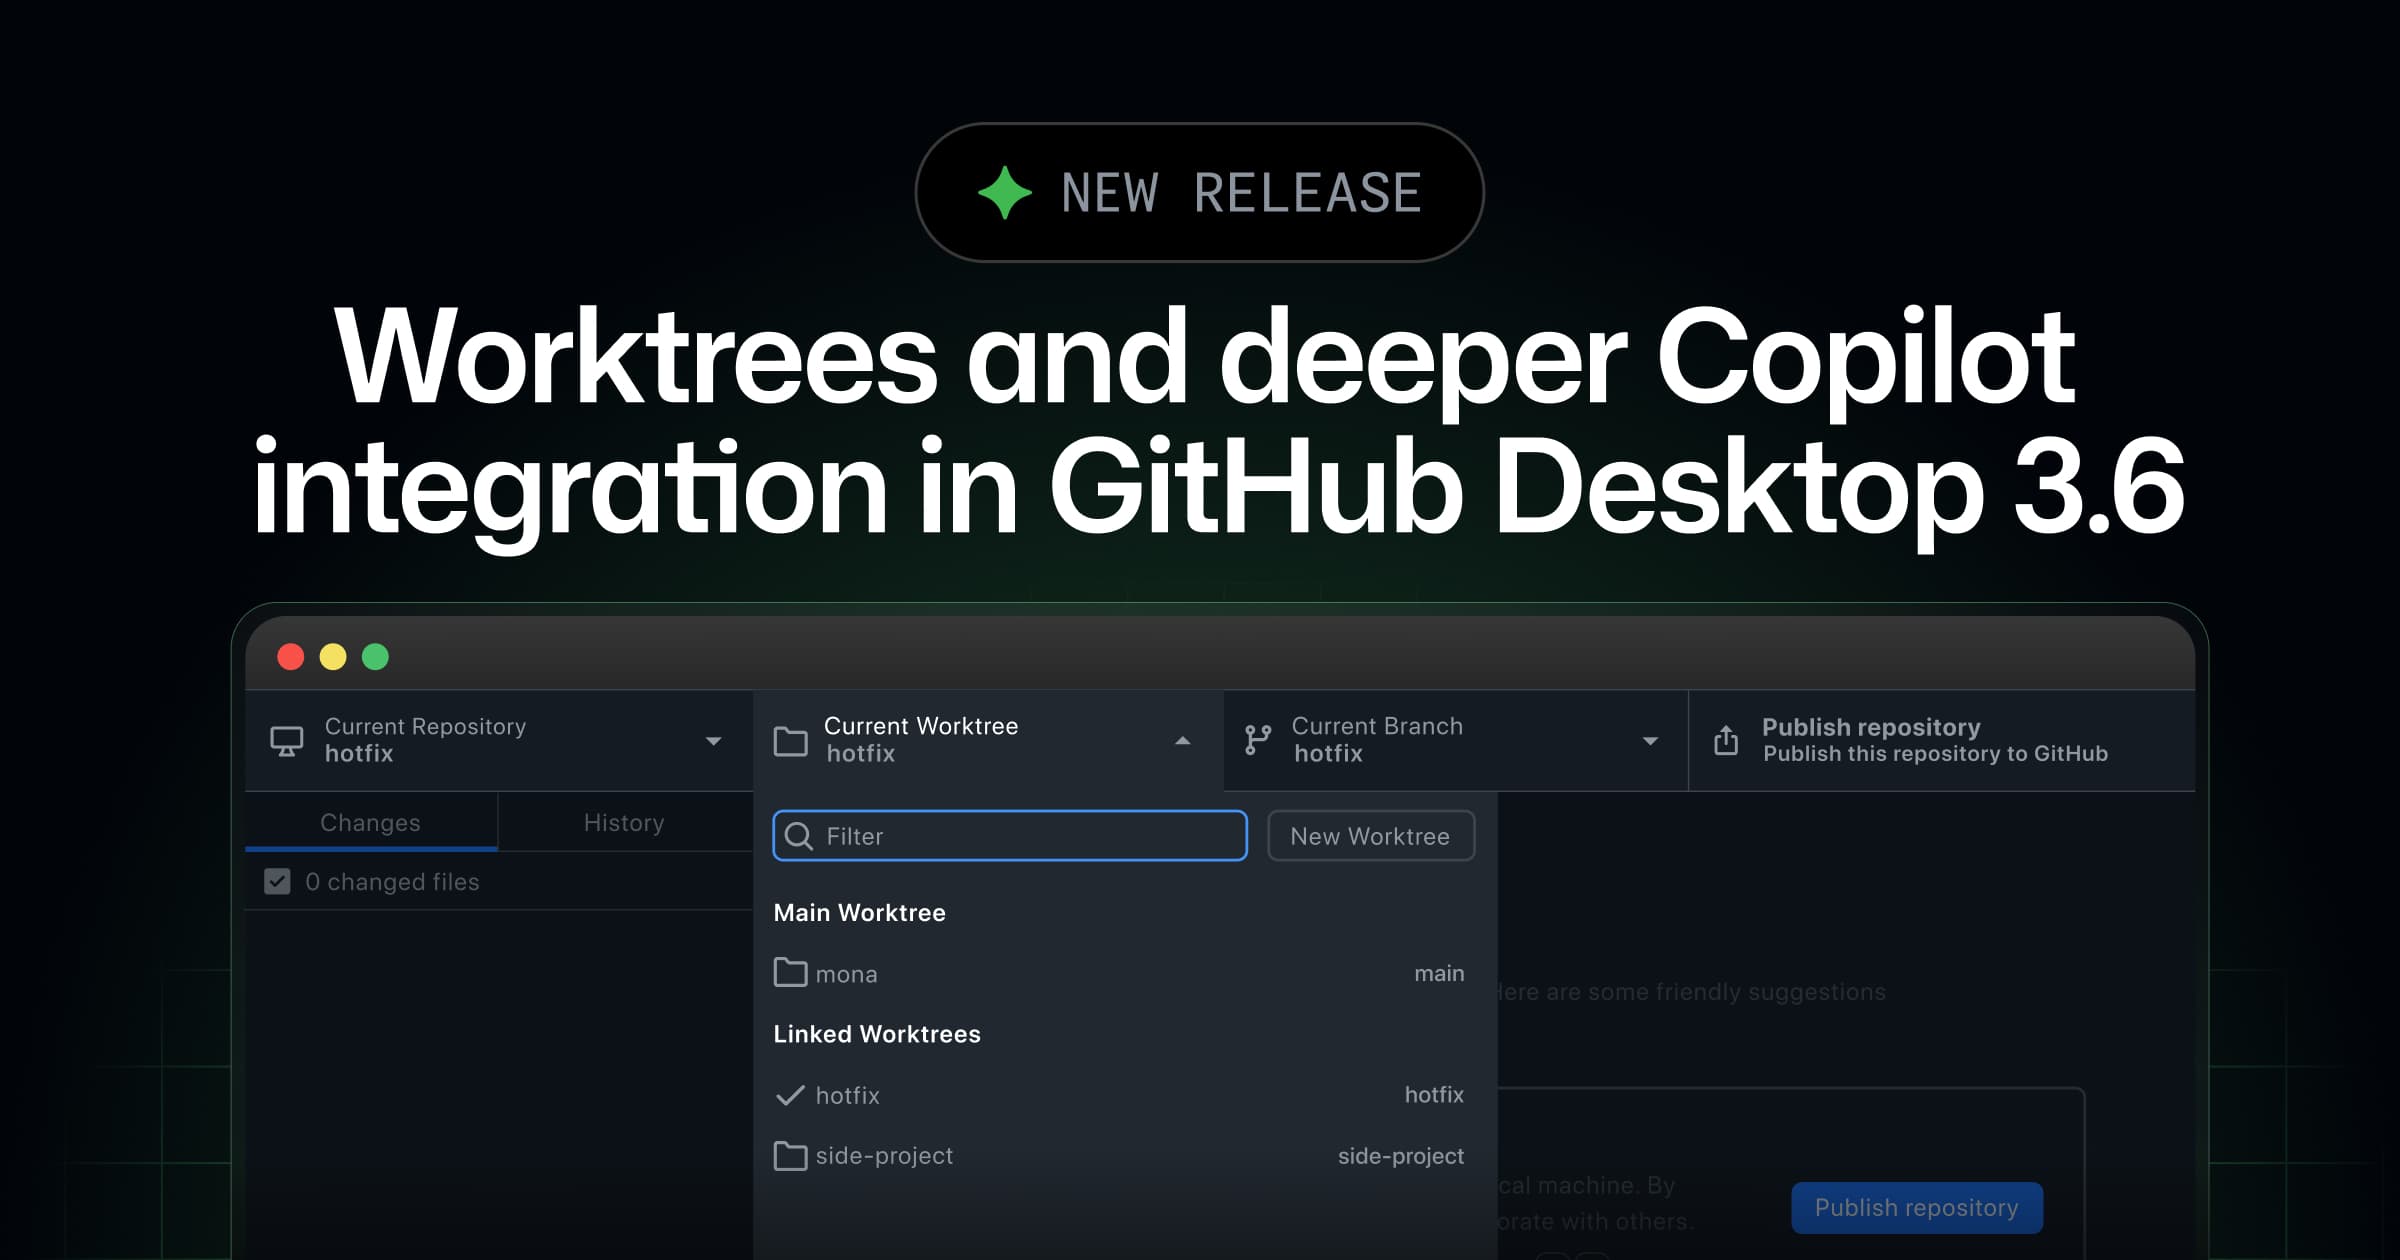Click the folder icon beside mona
The height and width of the screenshot is (1260, 2400).
790,972
